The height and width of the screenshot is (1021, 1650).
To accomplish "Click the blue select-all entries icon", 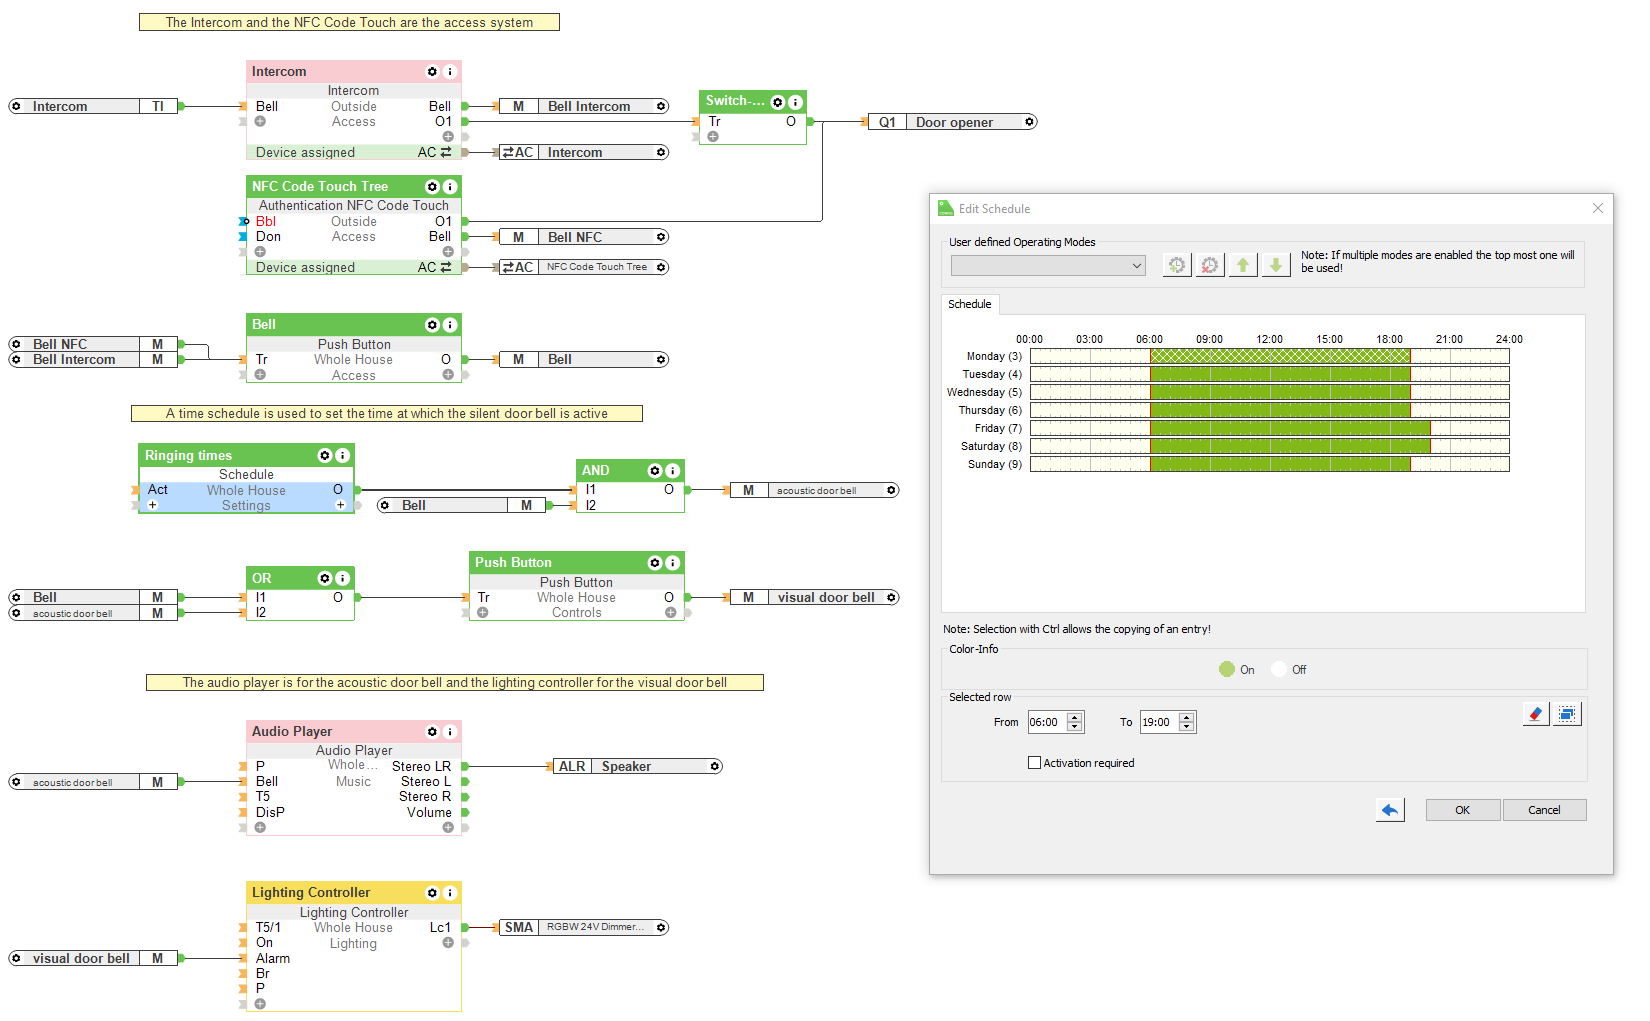I will pyautogui.click(x=1567, y=714).
